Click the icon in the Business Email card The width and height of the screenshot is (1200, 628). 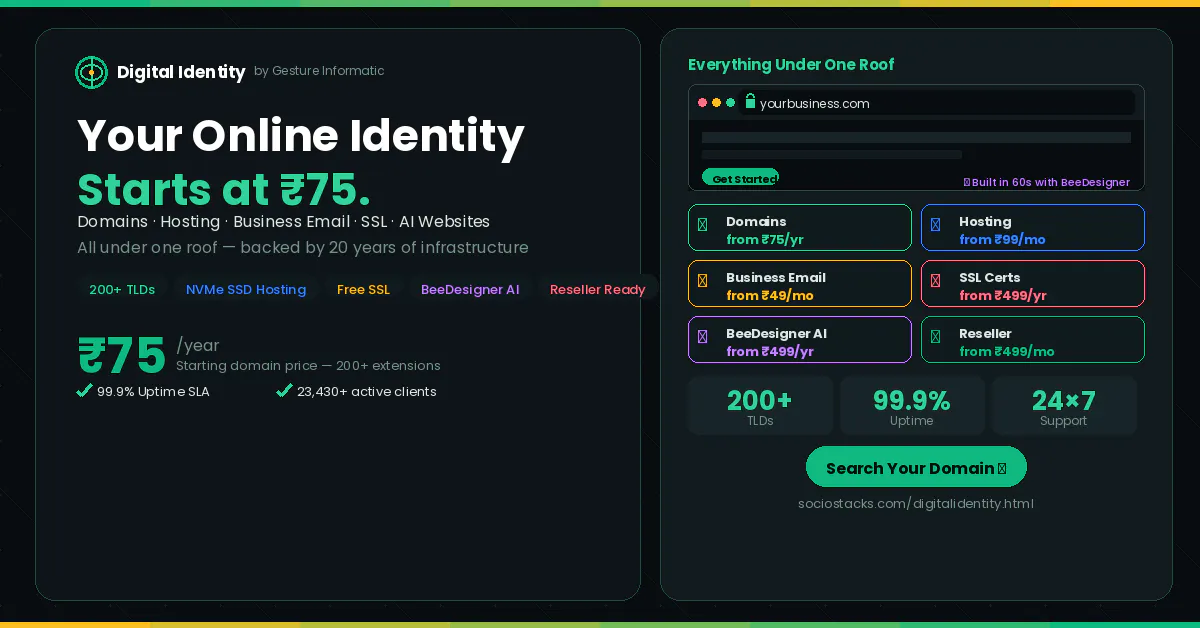point(702,281)
